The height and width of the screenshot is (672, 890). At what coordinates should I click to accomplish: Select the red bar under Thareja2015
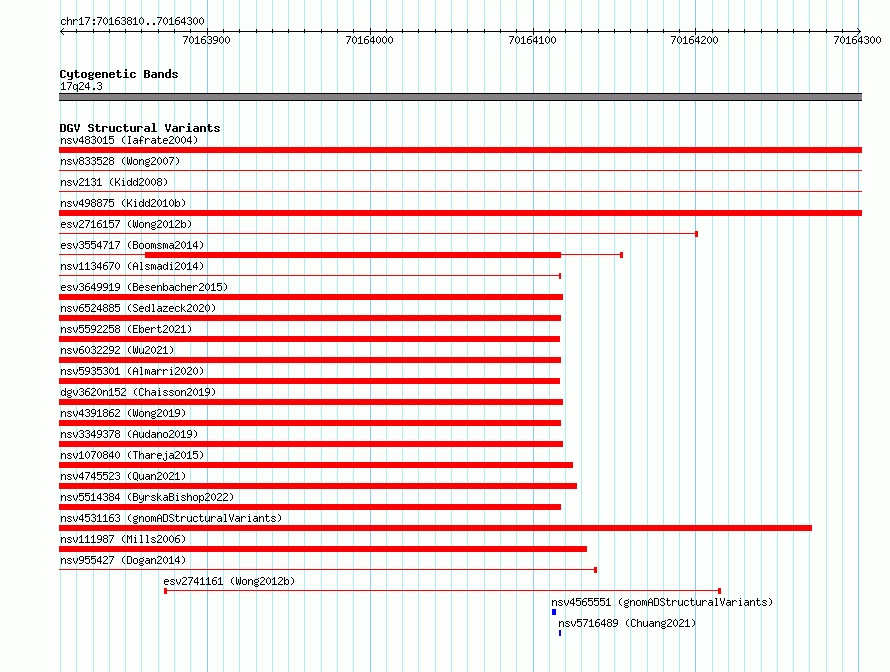(x=316, y=465)
